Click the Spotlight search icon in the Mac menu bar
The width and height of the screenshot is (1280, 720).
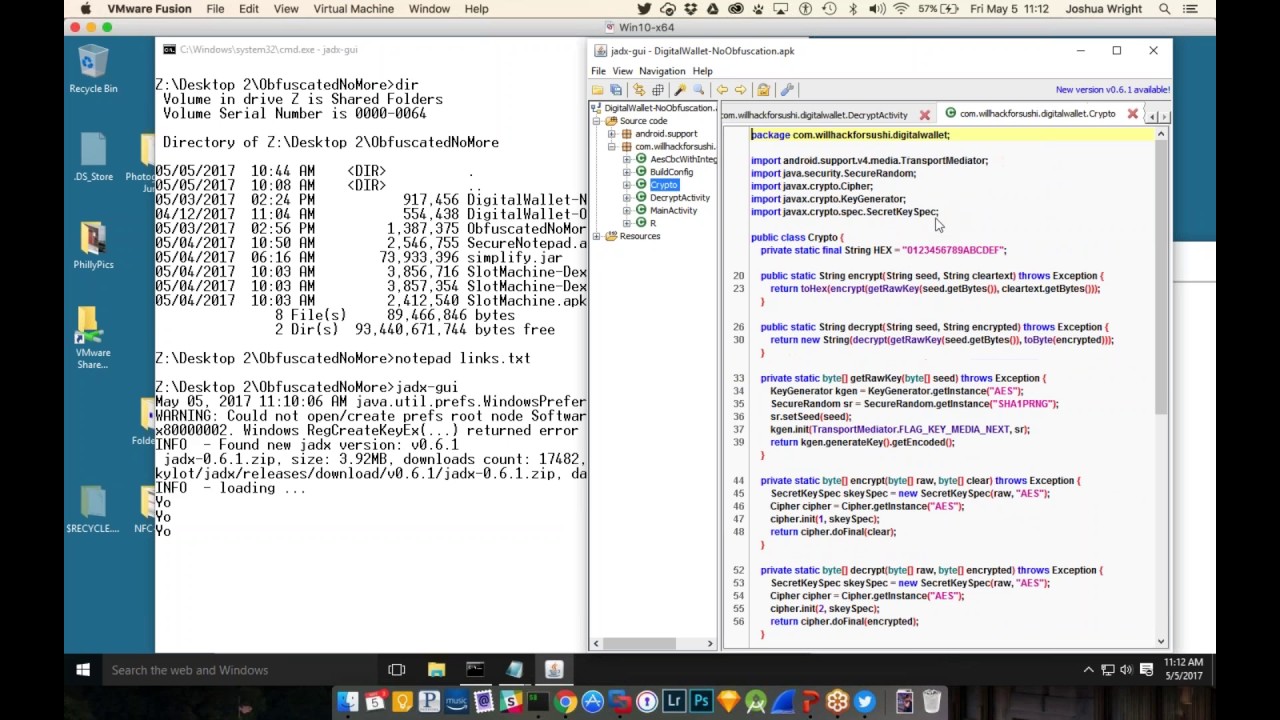coord(1164,9)
